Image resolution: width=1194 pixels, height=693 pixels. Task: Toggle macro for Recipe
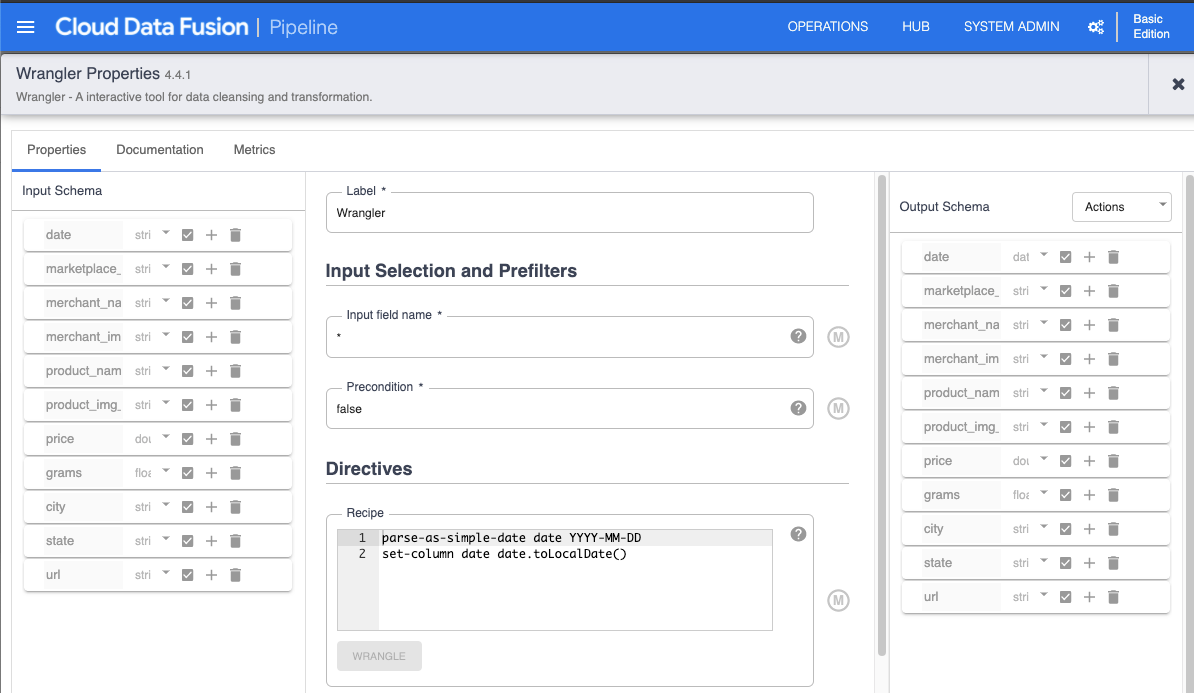[x=838, y=600]
